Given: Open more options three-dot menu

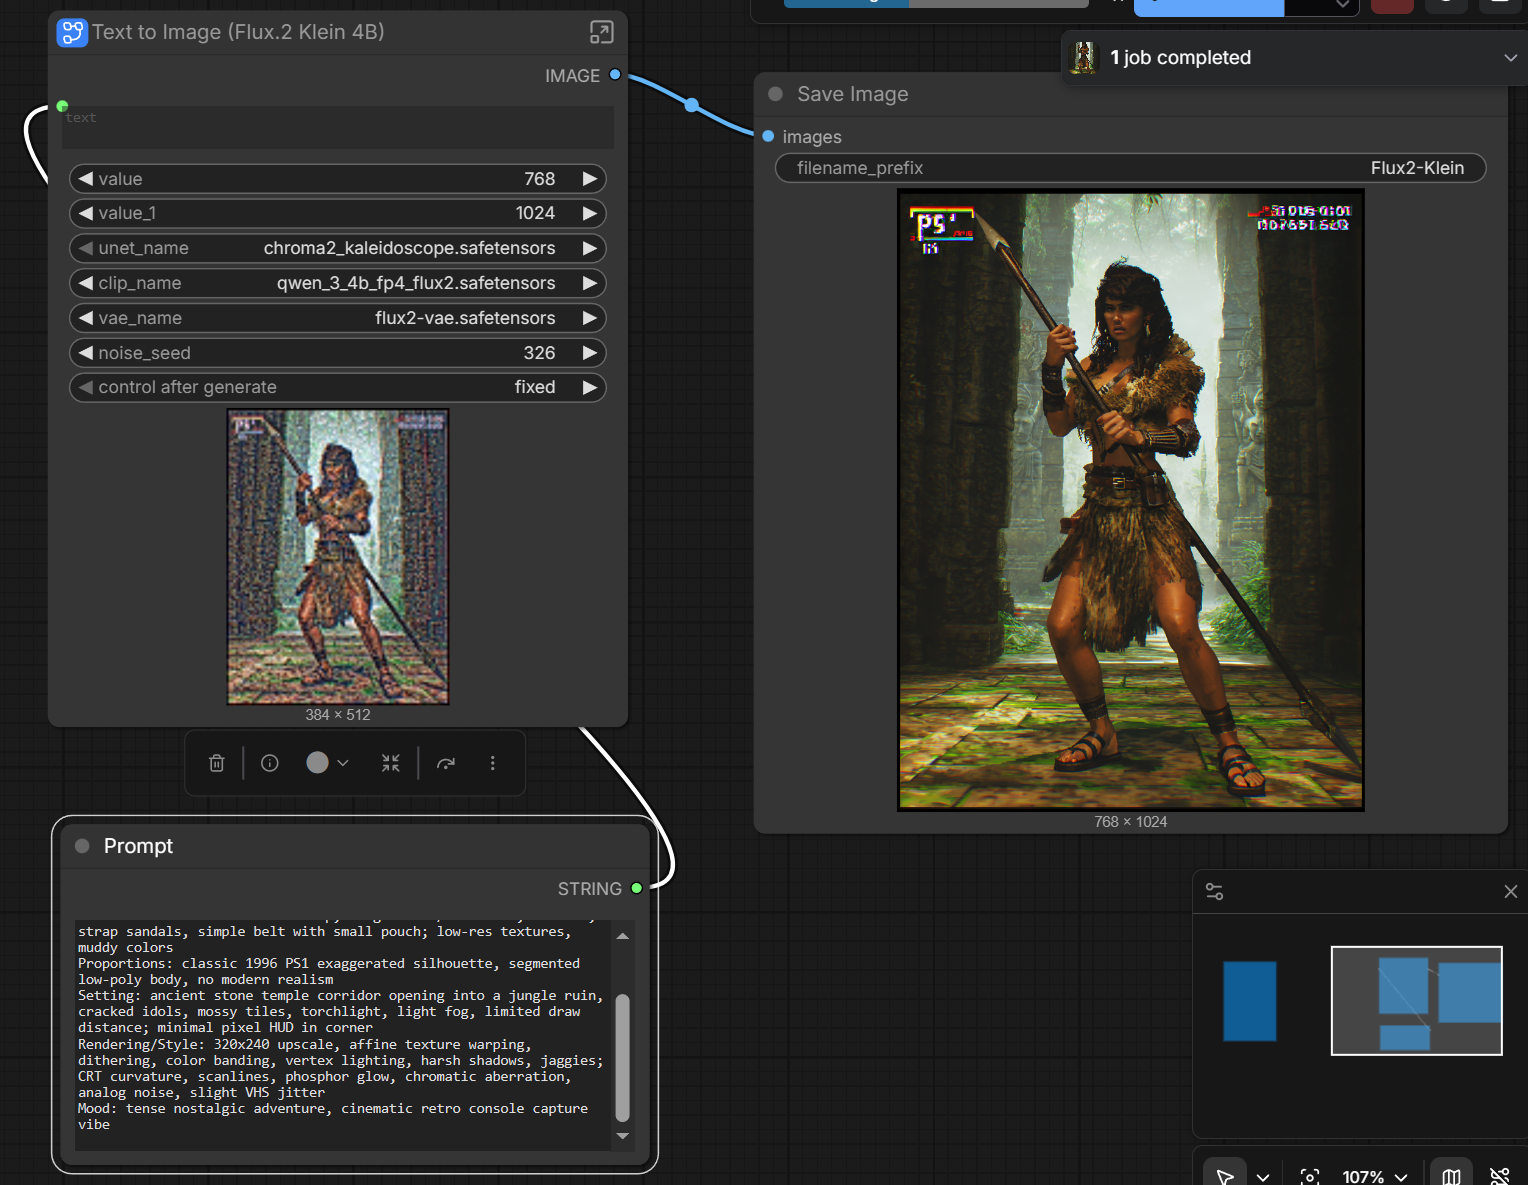Looking at the screenshot, I should [x=492, y=763].
